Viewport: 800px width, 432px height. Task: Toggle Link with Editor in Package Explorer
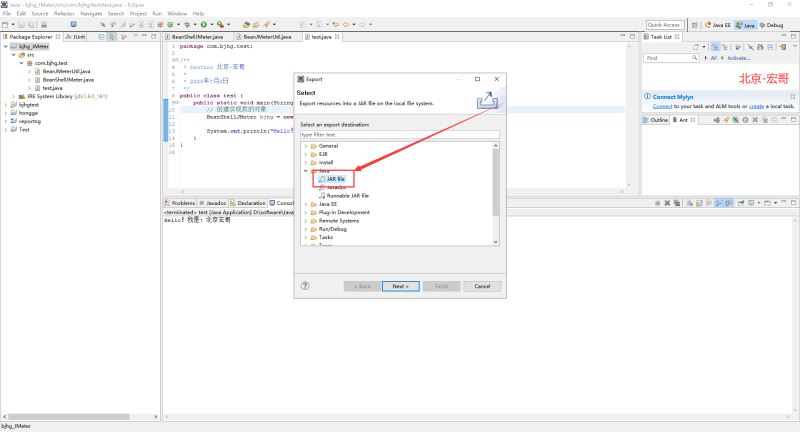pos(112,37)
